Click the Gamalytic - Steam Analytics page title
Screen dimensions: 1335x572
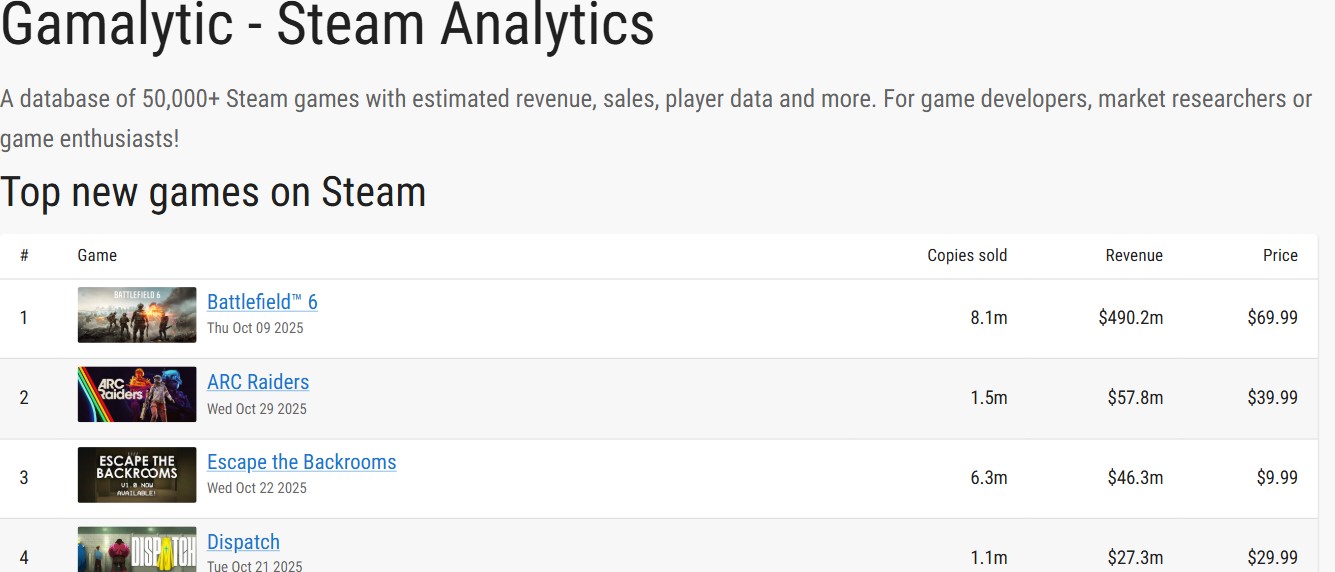point(327,25)
